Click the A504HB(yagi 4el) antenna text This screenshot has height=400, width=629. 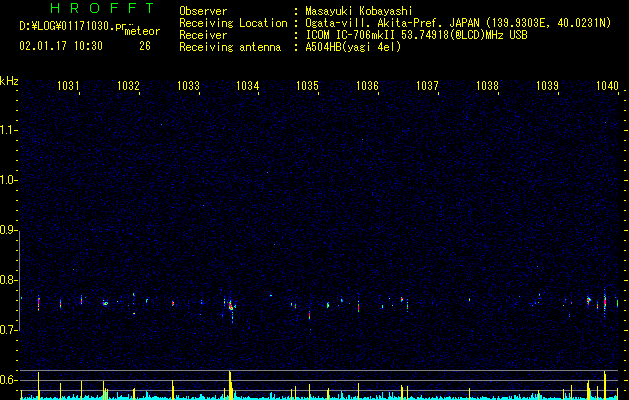pyautogui.click(x=353, y=47)
